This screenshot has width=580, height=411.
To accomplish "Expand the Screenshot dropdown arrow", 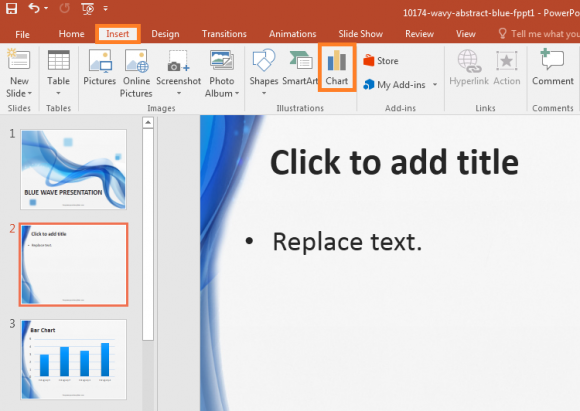I will pos(179,93).
